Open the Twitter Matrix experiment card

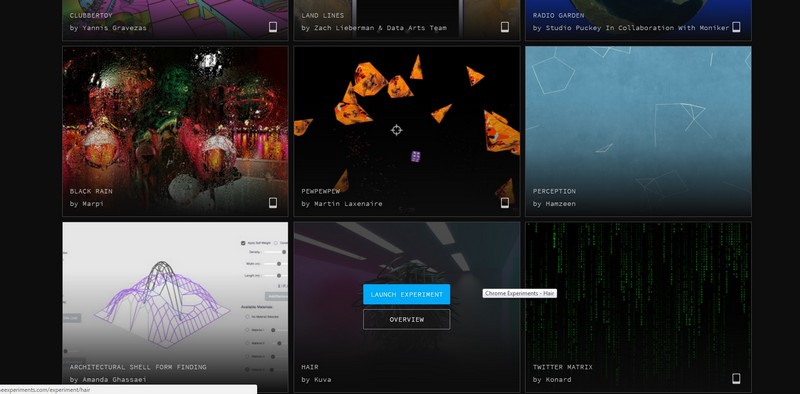(x=638, y=307)
